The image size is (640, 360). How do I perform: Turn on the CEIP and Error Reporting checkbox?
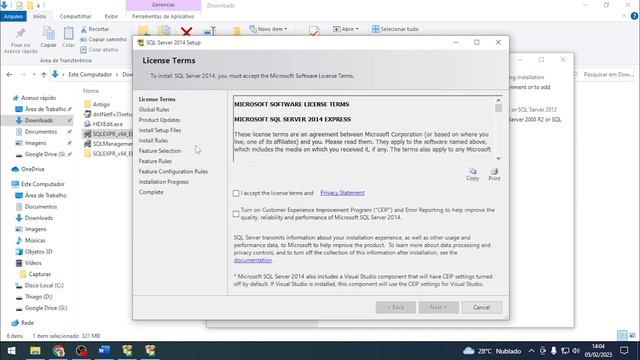[236, 214]
